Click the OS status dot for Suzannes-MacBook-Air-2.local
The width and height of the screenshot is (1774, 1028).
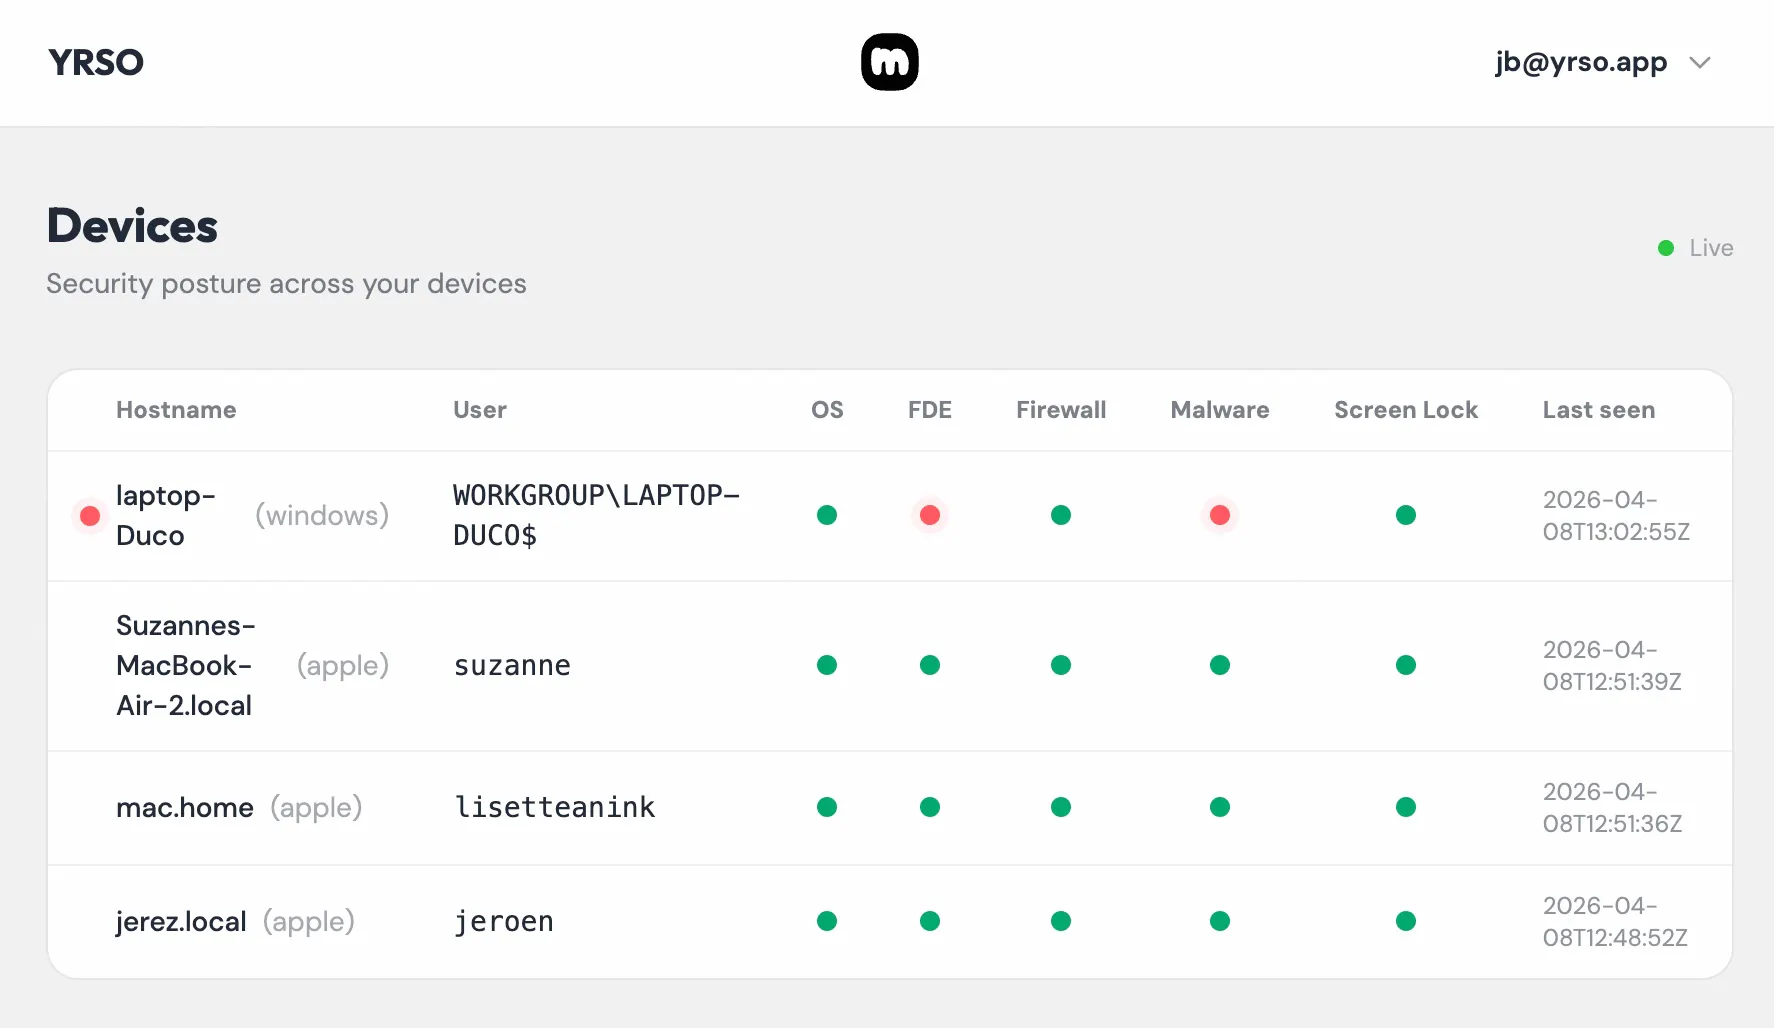827,665
